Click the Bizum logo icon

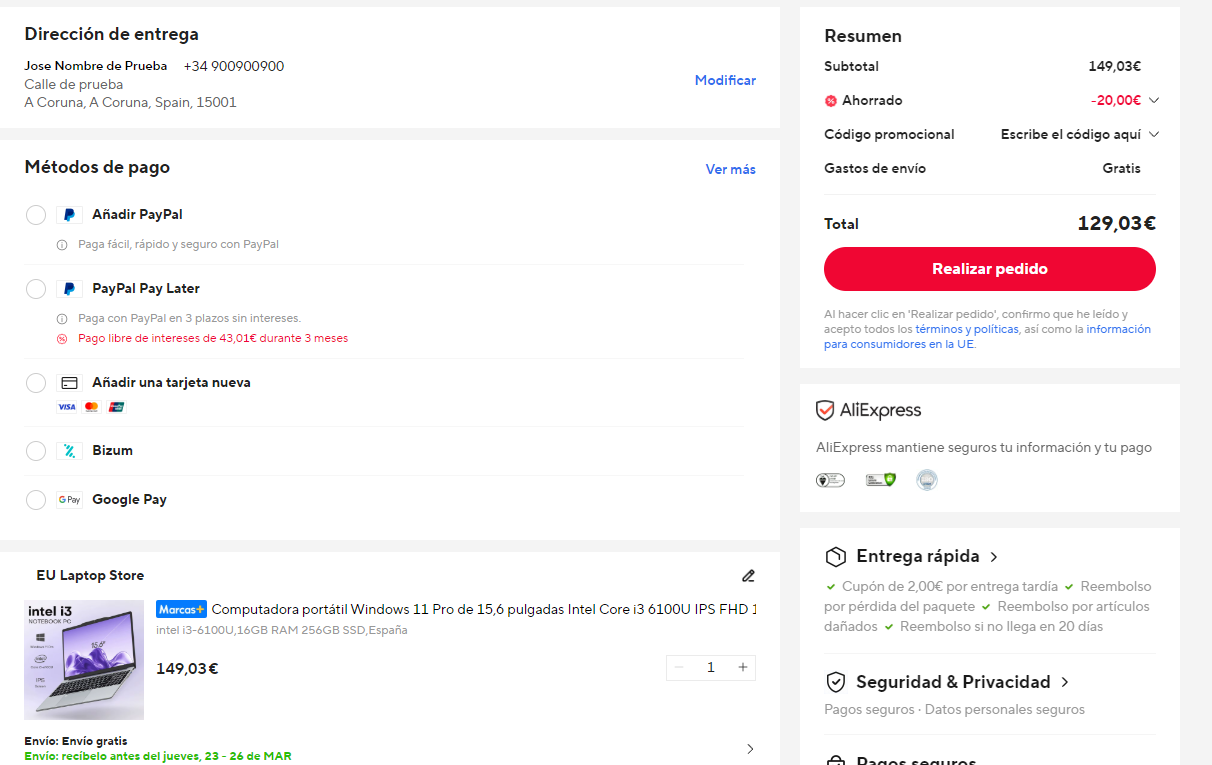[x=69, y=451]
